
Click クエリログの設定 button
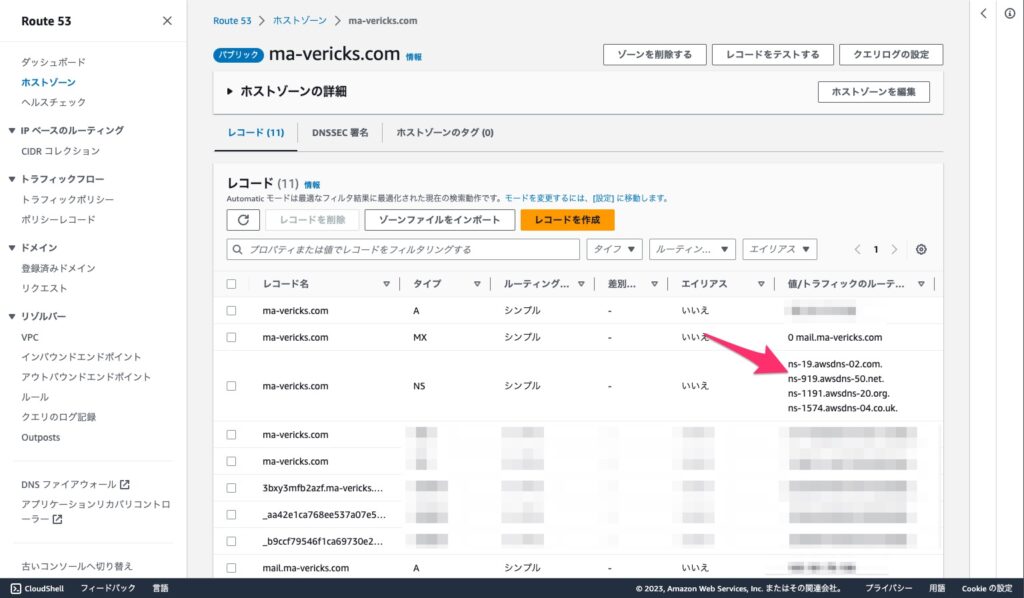pyautogui.click(x=891, y=55)
